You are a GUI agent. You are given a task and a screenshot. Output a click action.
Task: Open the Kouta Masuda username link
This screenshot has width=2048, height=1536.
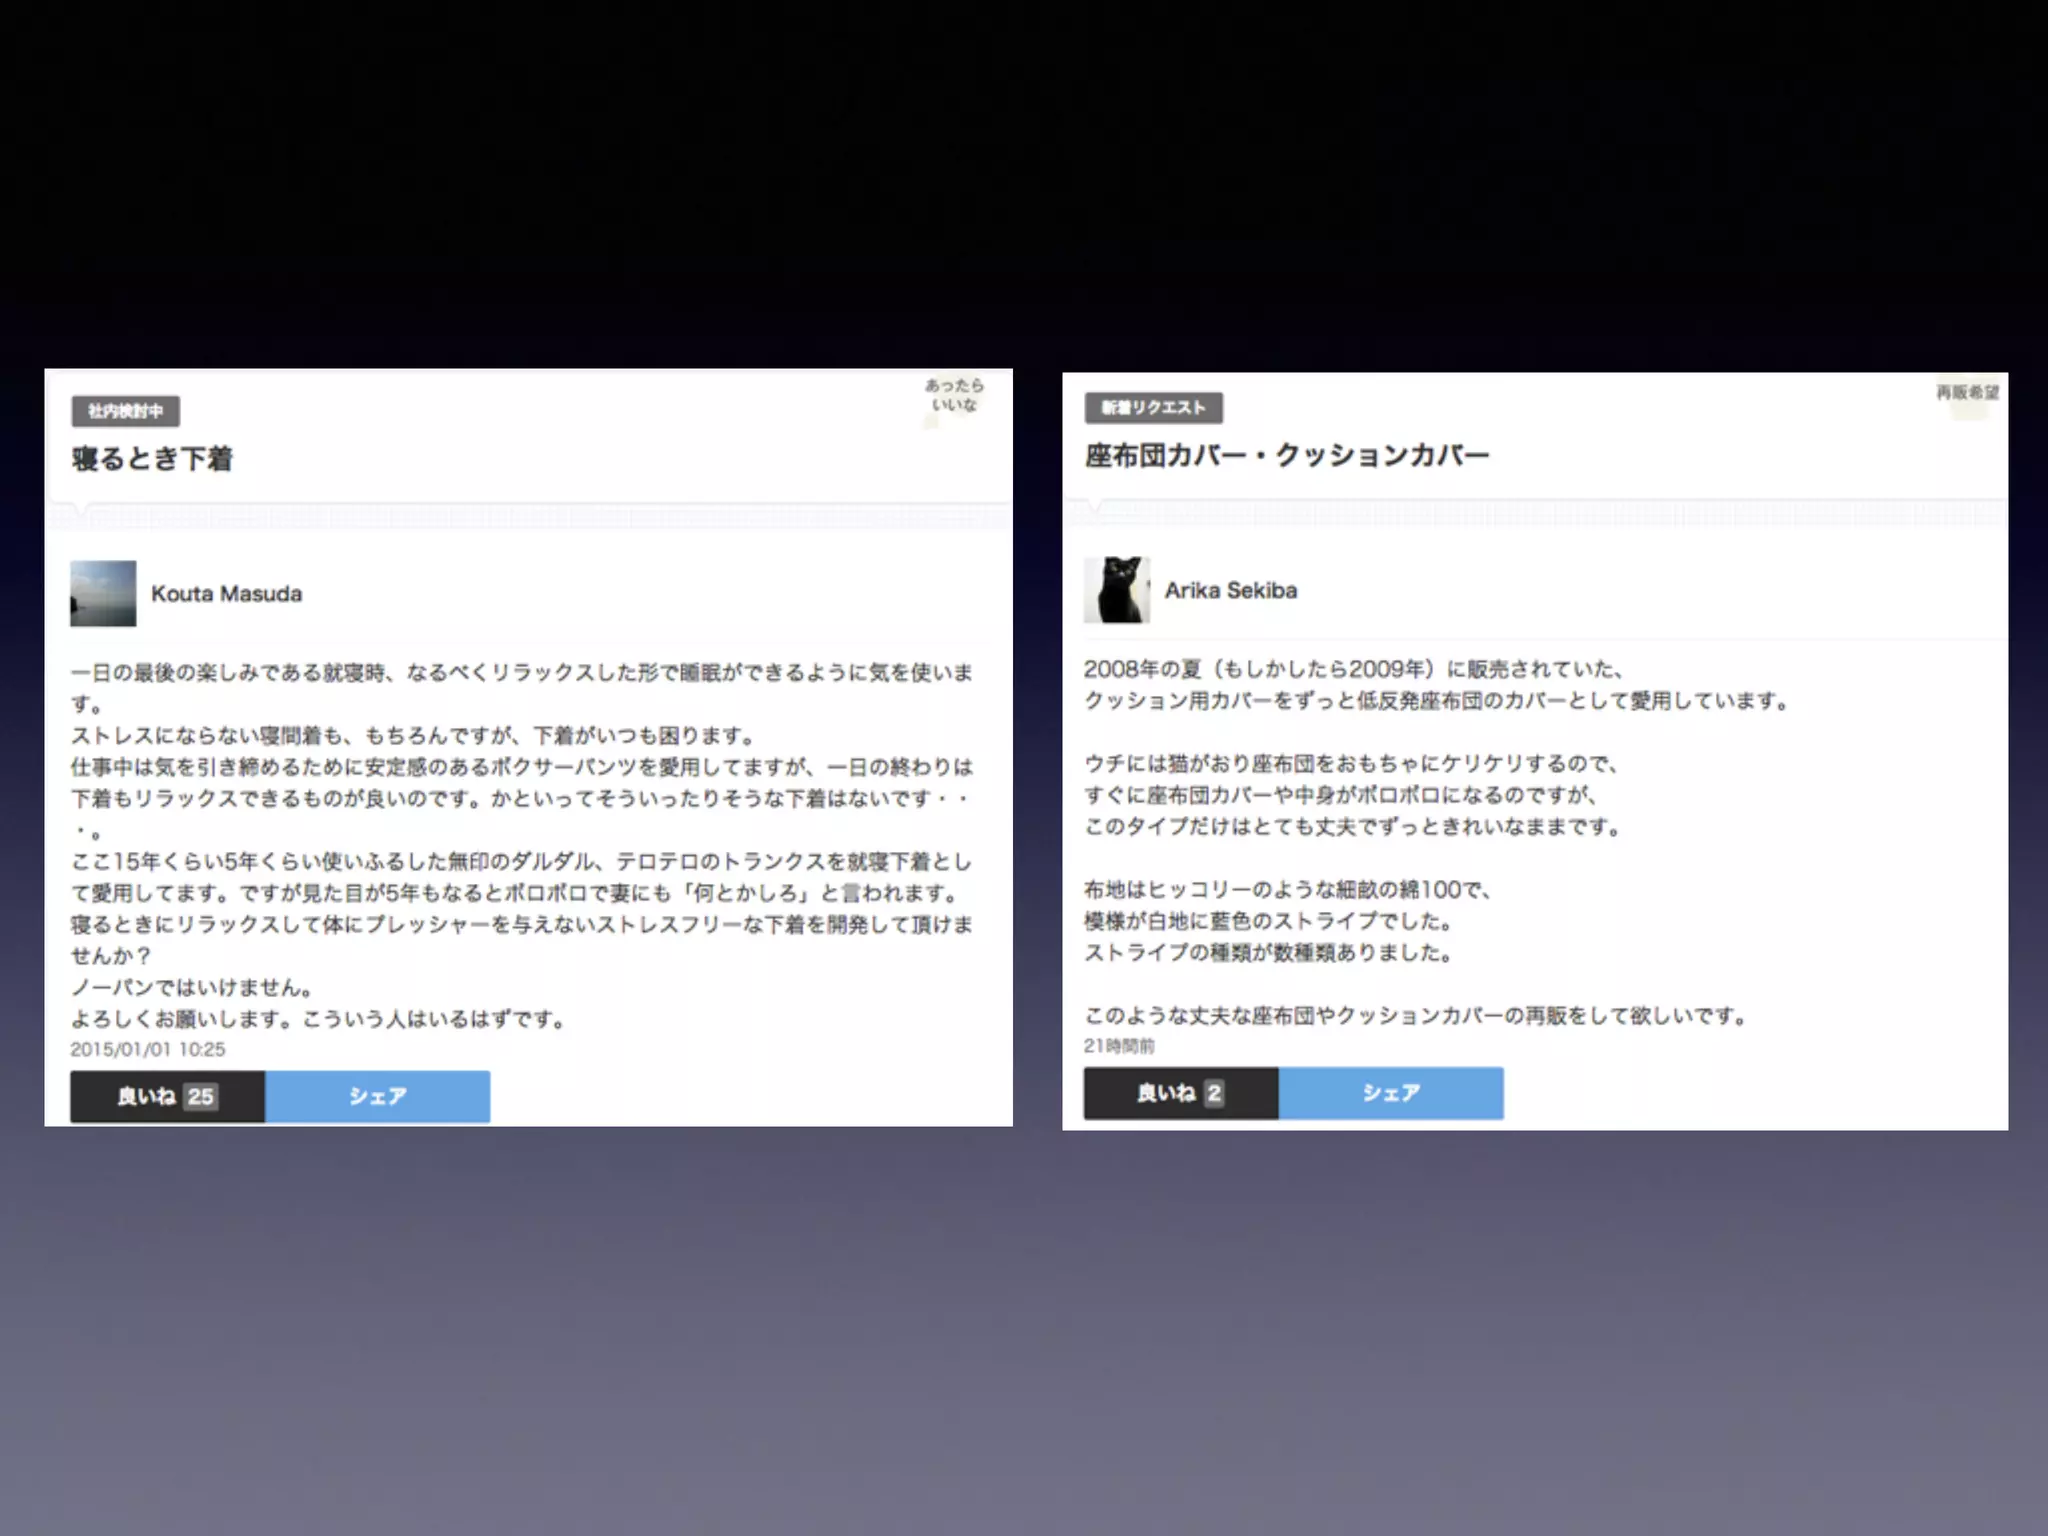click(x=226, y=594)
